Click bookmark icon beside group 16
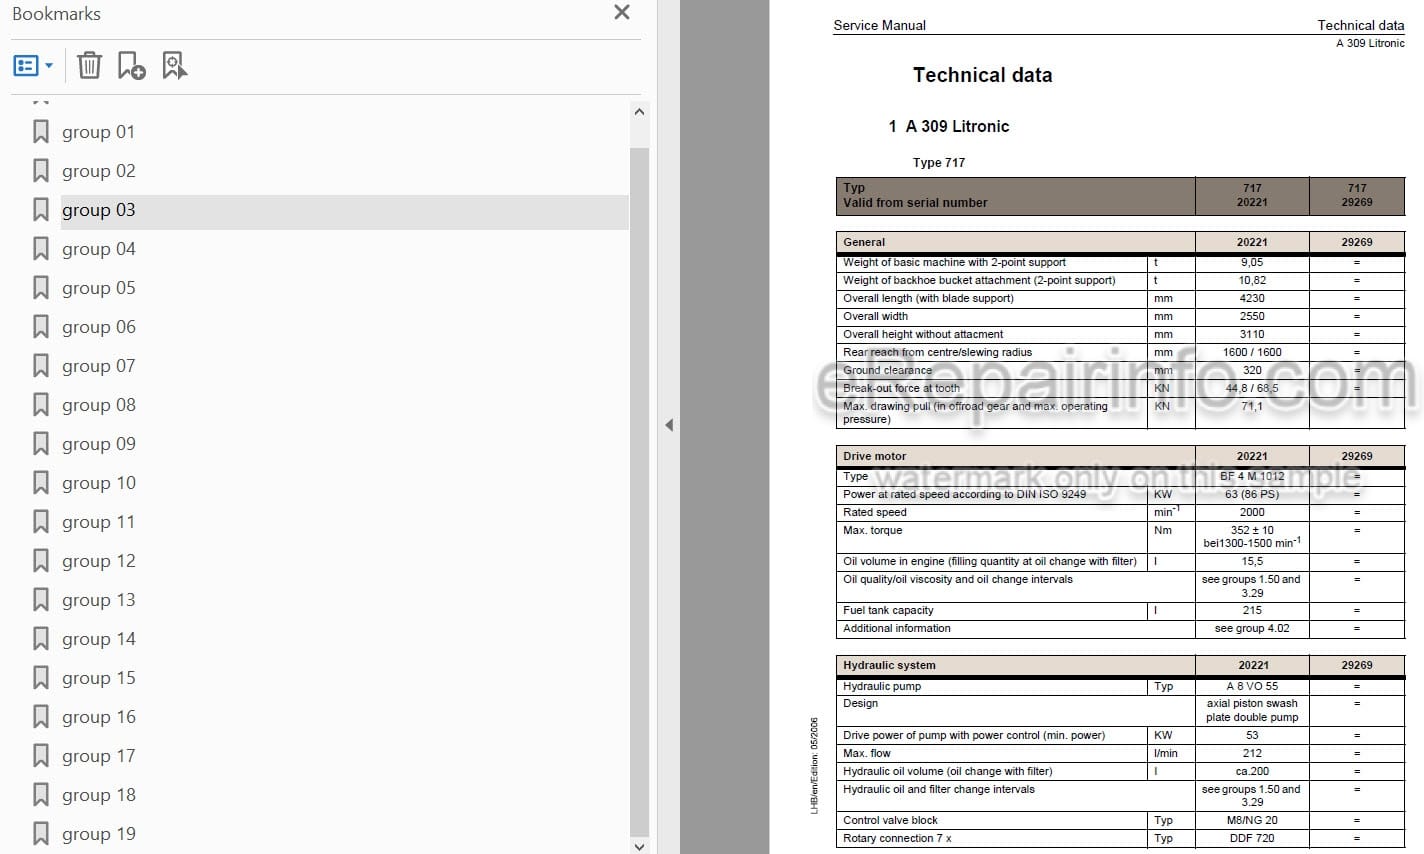This screenshot has height=854, width=1424. 41,717
